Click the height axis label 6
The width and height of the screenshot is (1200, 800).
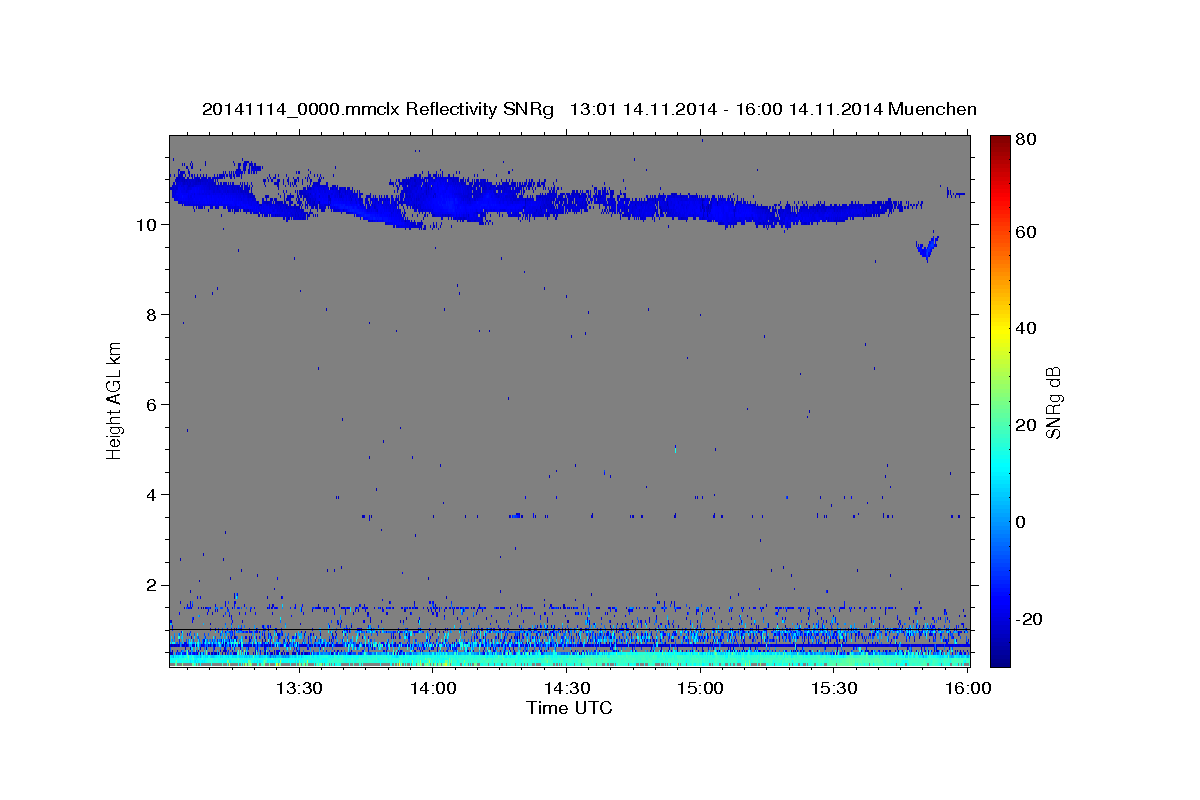(152, 405)
